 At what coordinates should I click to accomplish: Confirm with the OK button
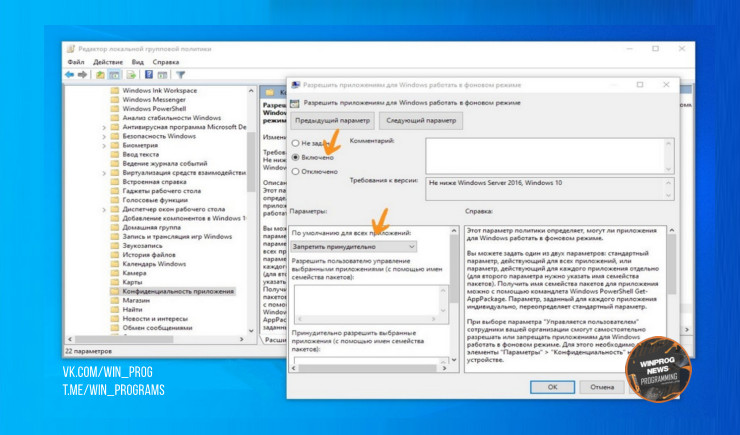click(x=552, y=387)
